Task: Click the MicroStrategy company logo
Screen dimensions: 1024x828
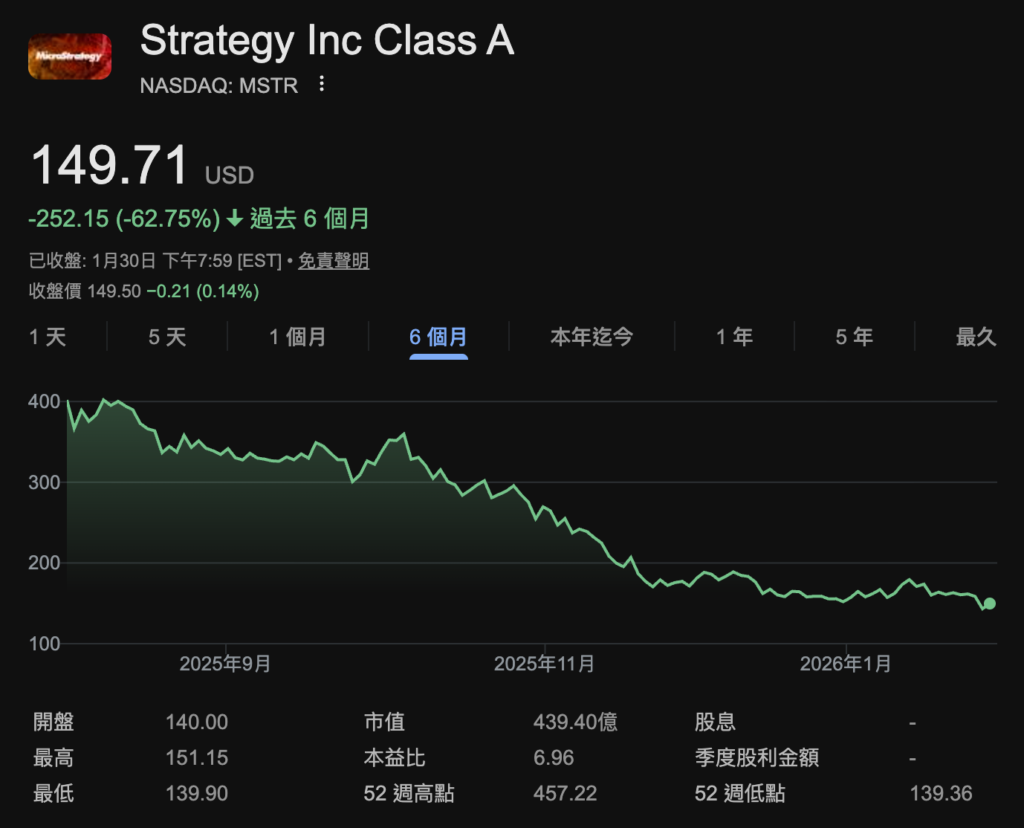Action: pyautogui.click(x=69, y=58)
